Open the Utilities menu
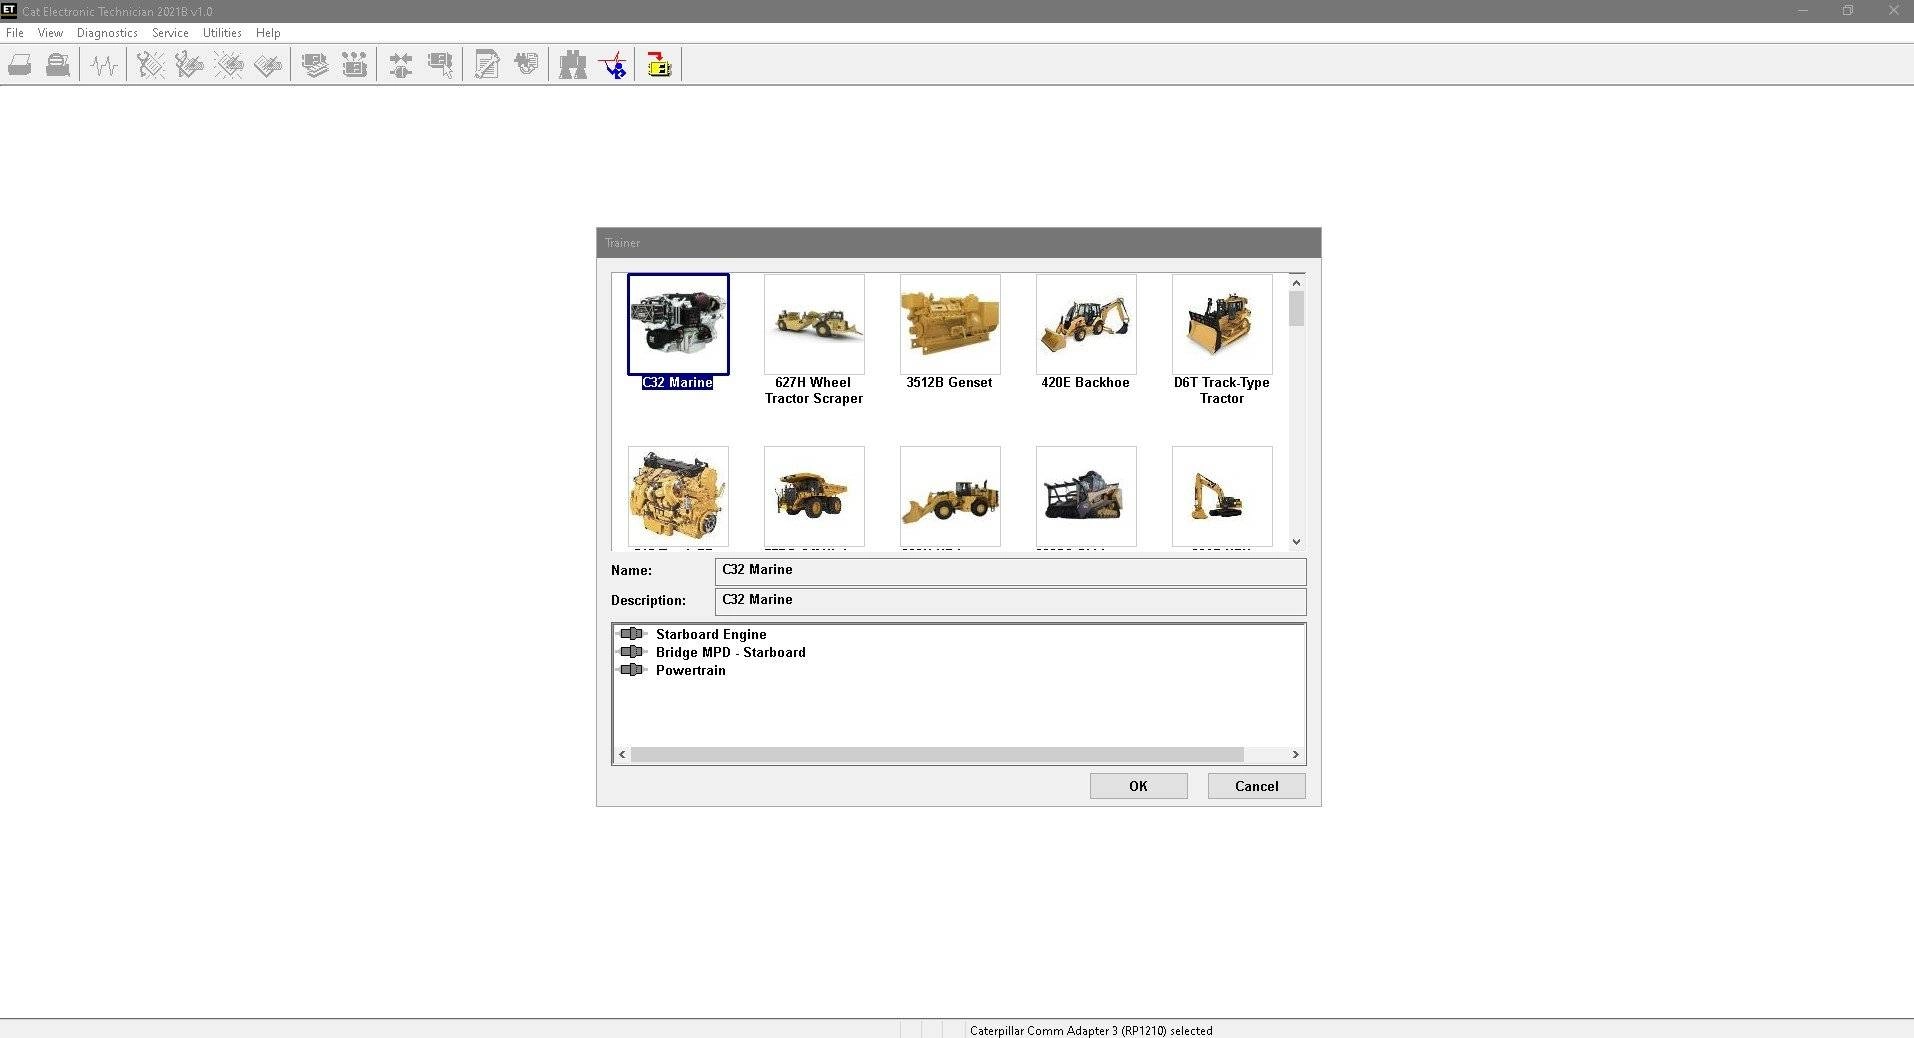 [222, 33]
